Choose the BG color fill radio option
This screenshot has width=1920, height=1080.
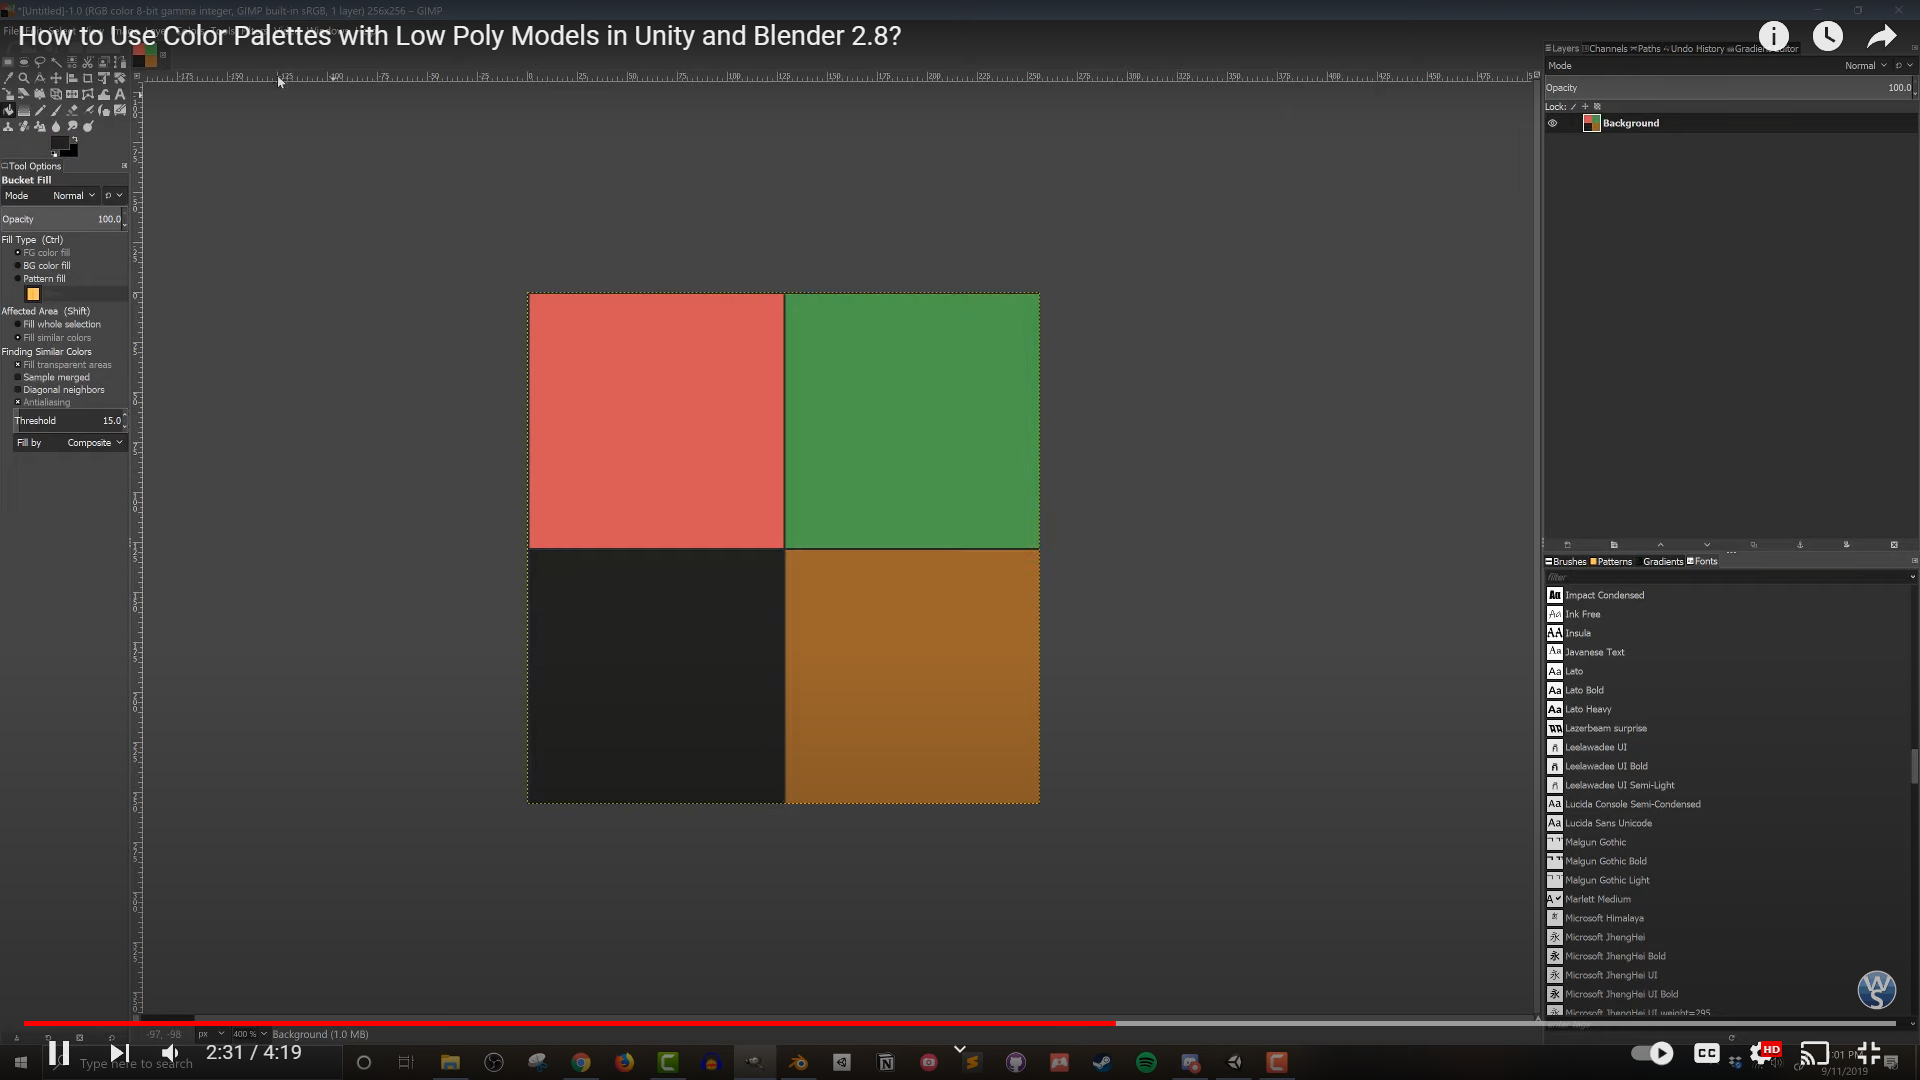18,266
